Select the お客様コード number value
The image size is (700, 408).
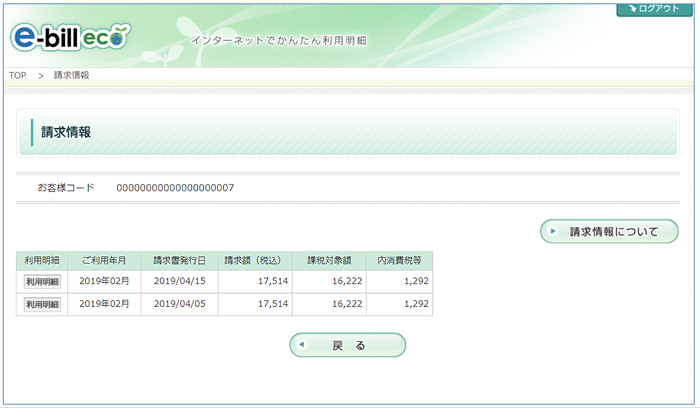tap(175, 187)
